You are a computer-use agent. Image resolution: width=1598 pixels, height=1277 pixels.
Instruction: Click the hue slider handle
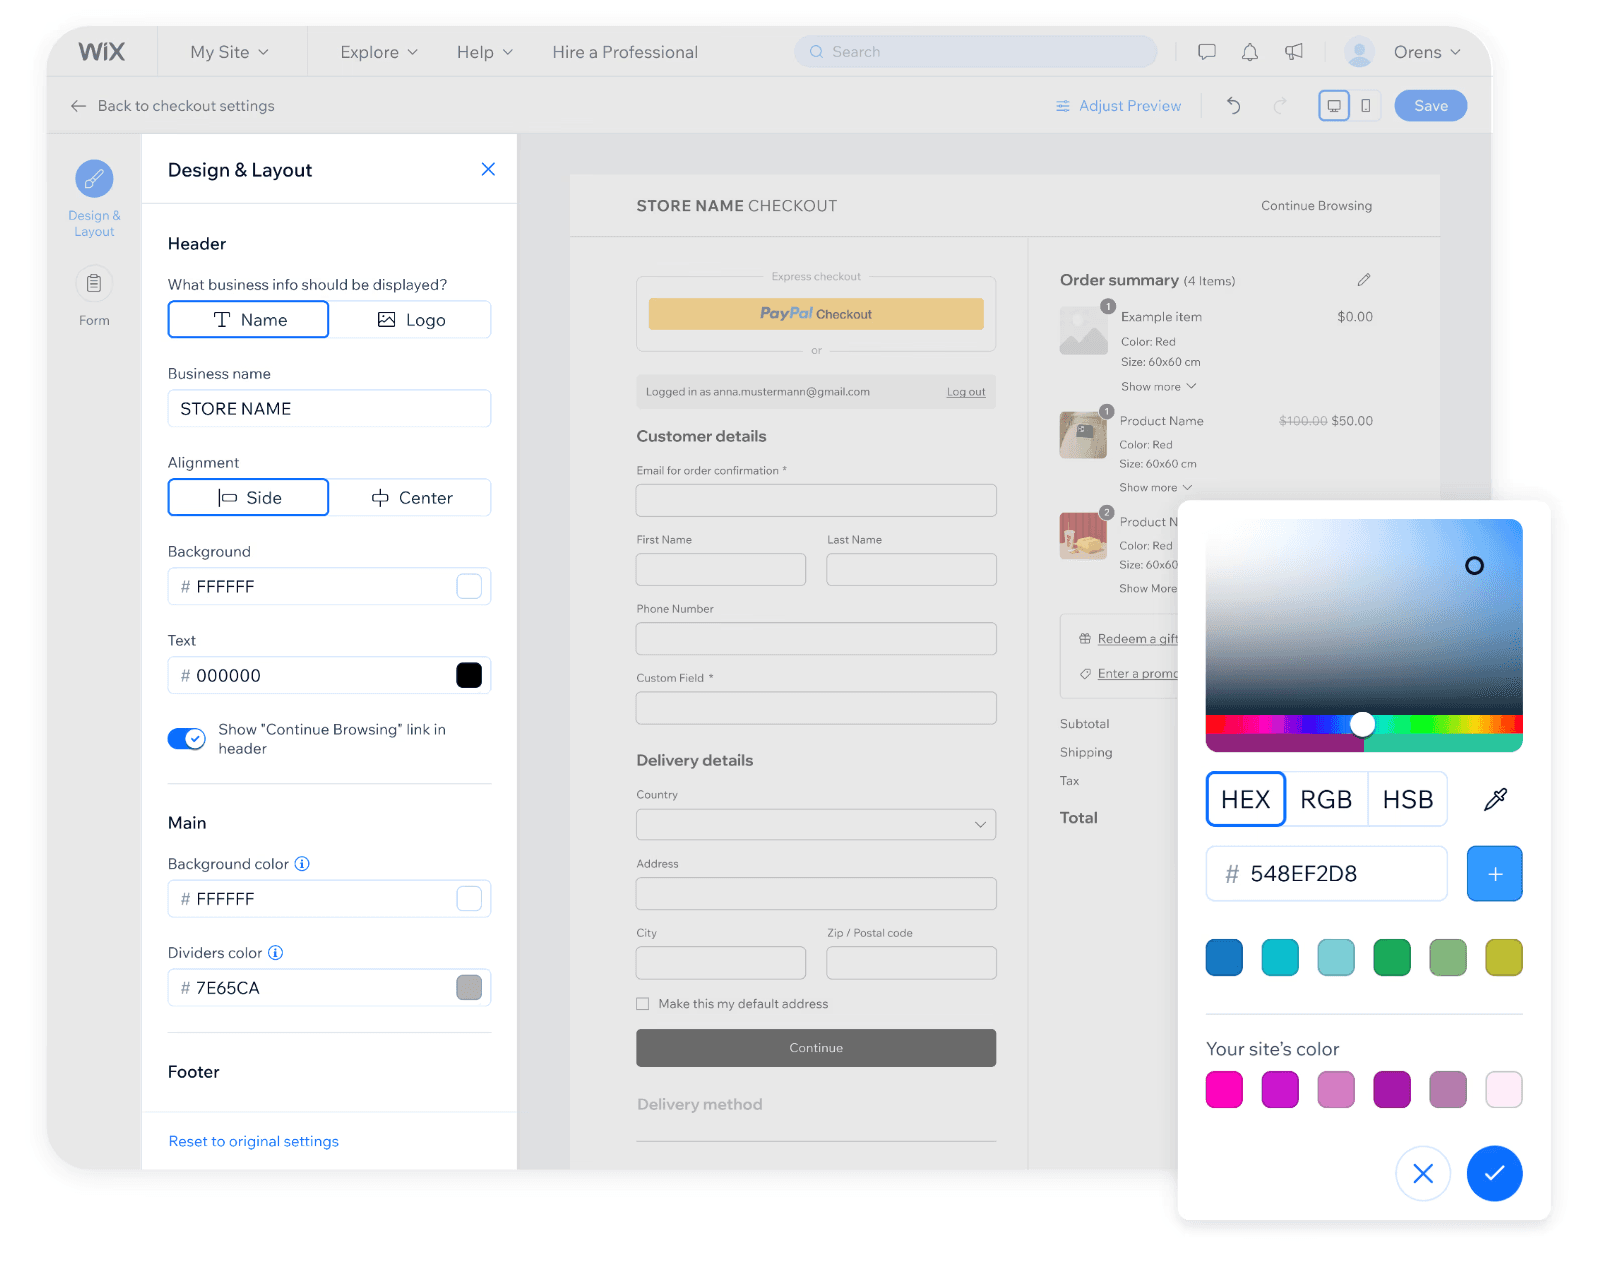point(1362,724)
